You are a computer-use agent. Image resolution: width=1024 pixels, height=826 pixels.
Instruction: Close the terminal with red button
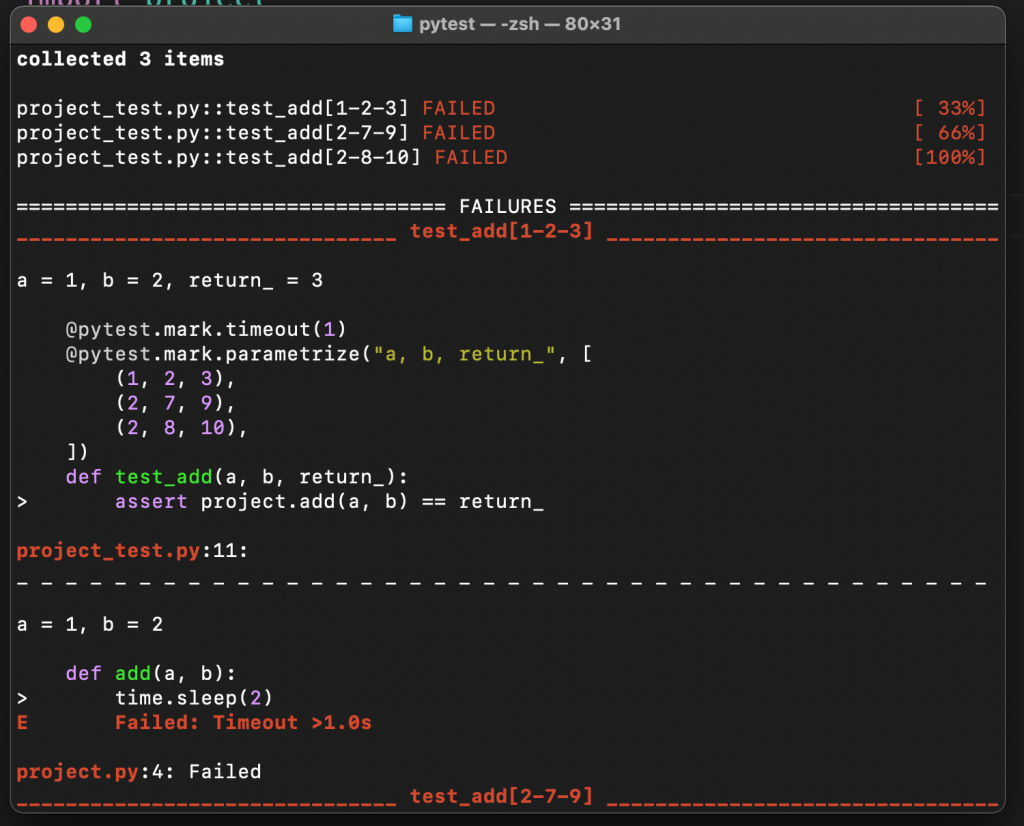click(x=29, y=25)
